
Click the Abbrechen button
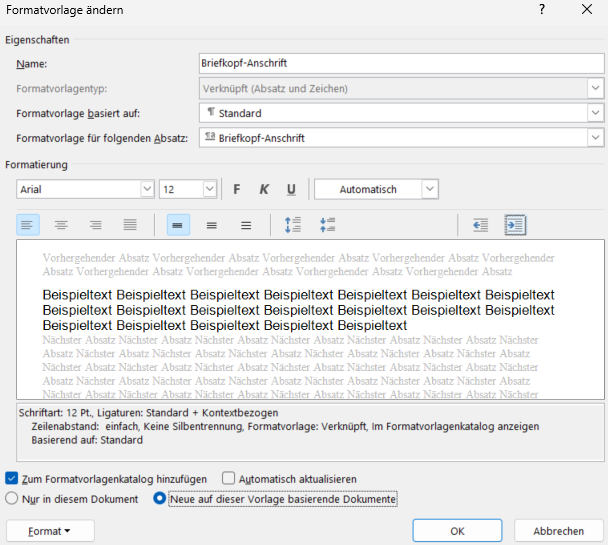[558, 531]
